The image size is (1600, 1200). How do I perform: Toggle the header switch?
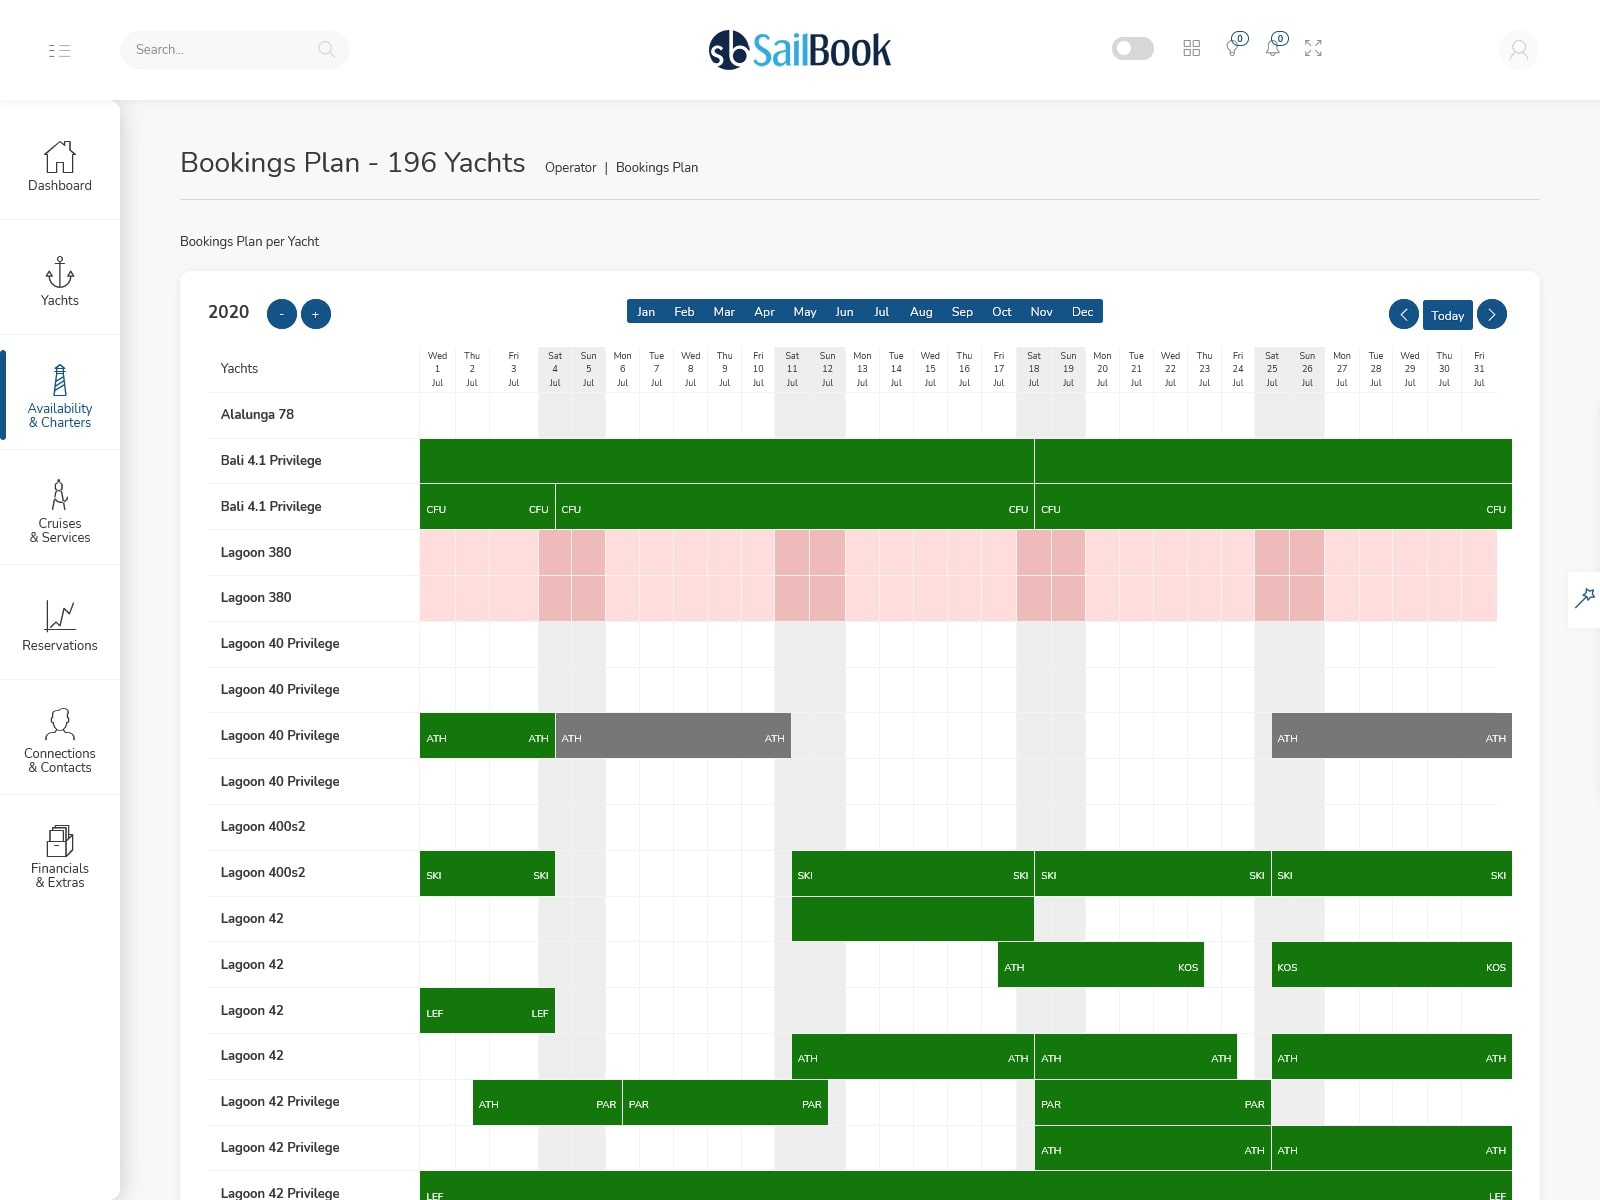1132,48
